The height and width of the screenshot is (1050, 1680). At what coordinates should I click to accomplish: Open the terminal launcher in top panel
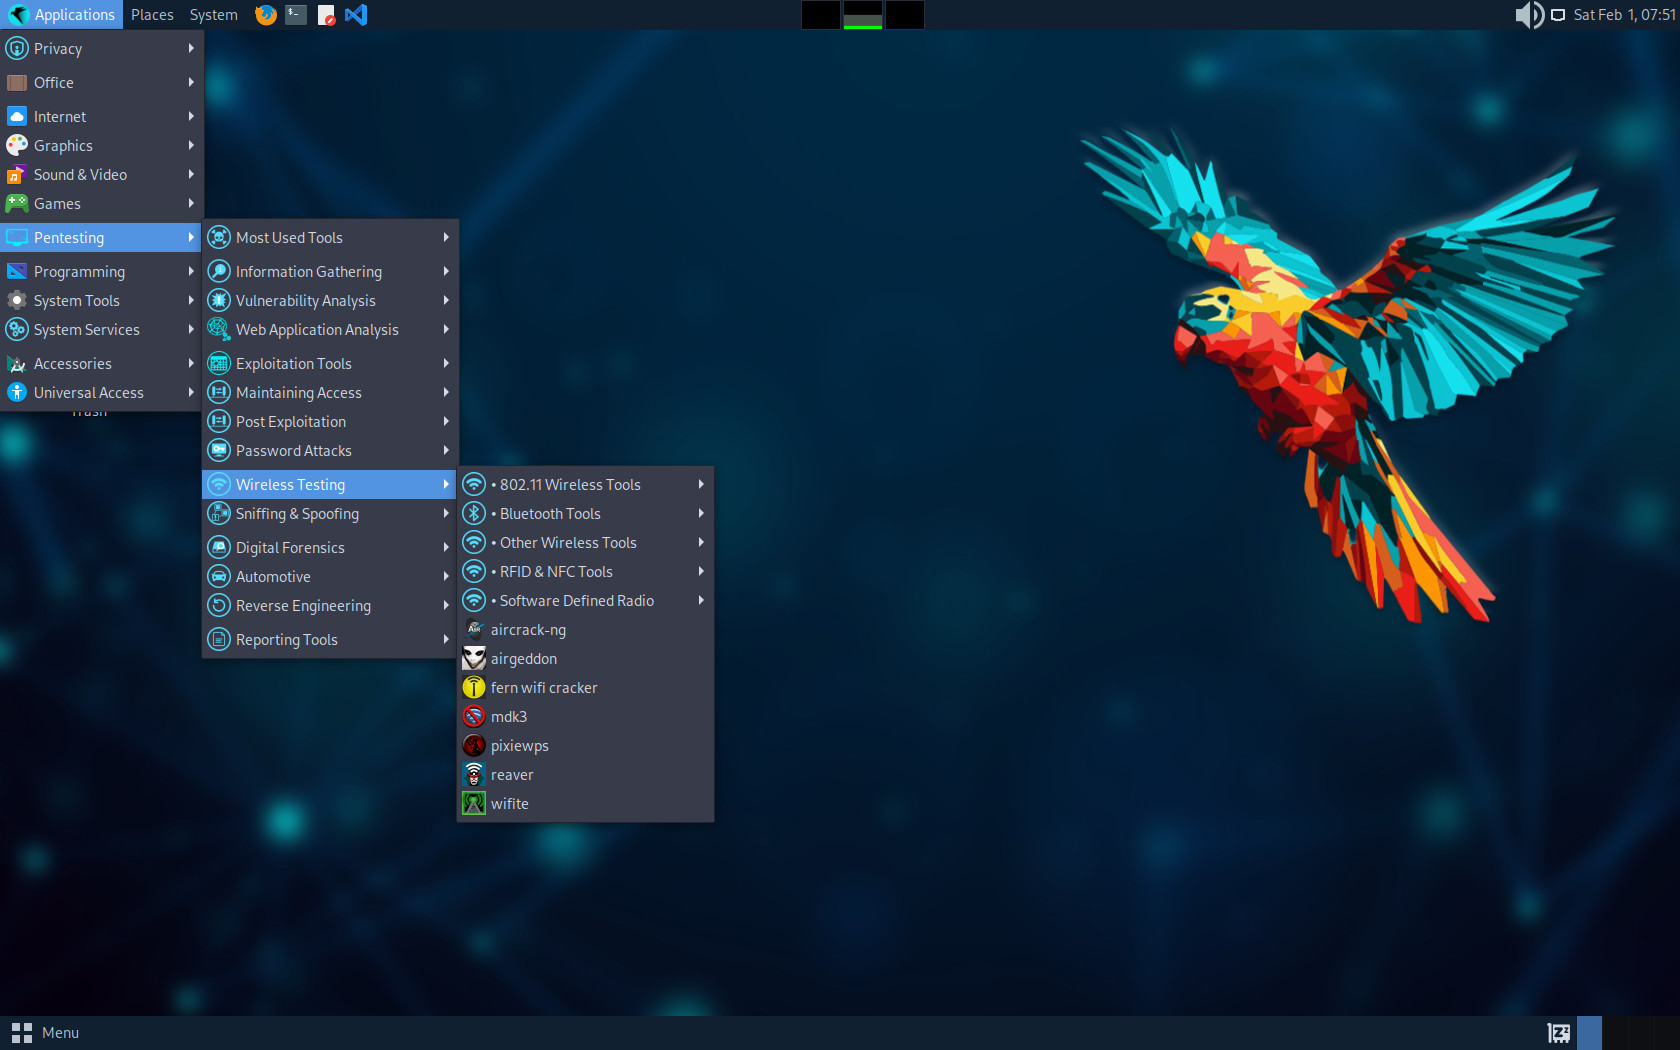pyautogui.click(x=296, y=15)
